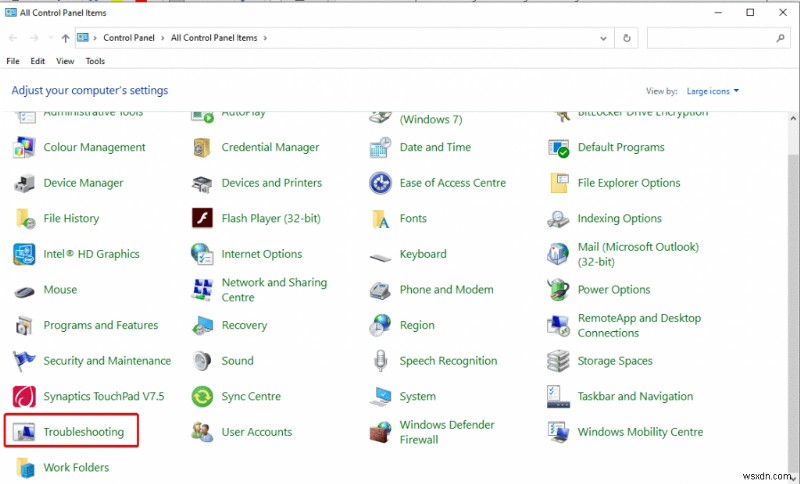The width and height of the screenshot is (800, 484).
Task: Click the Control Panel breadcrumb
Action: [x=129, y=38]
